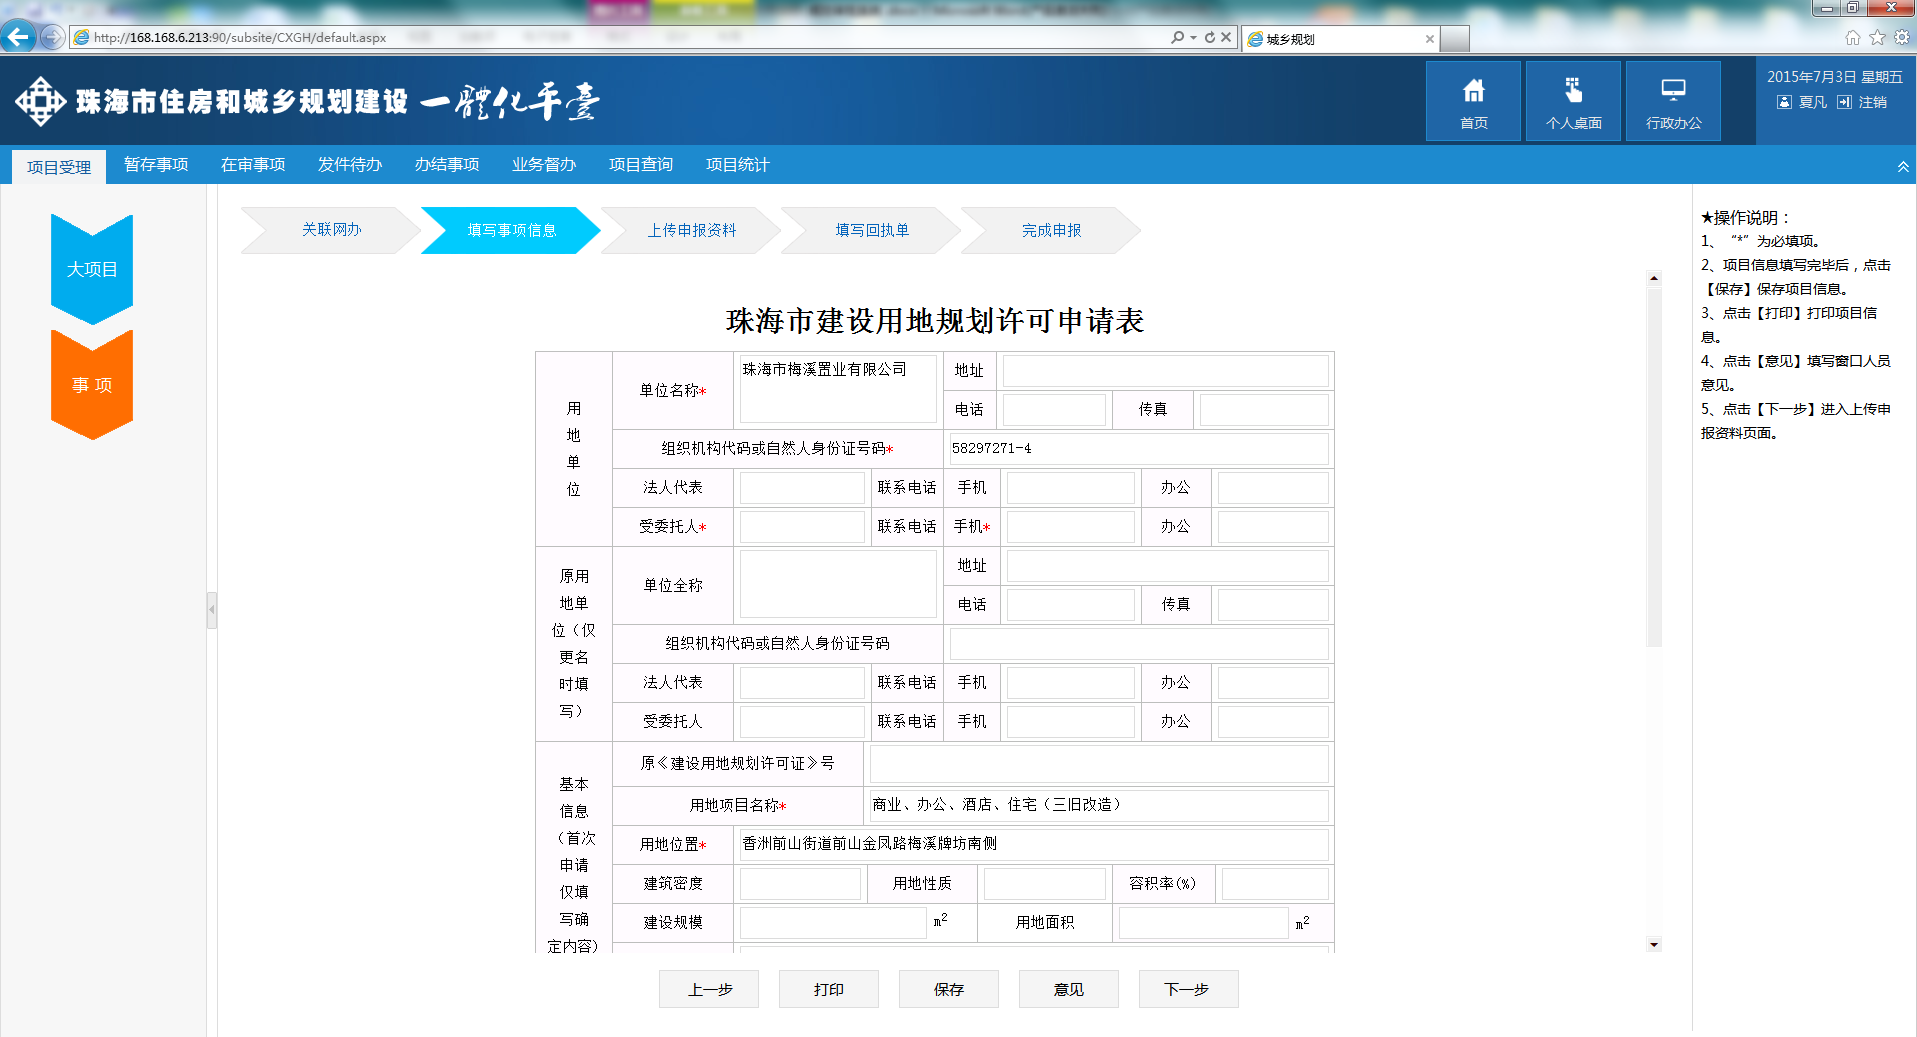Click the browser address bar URL

coord(240,38)
